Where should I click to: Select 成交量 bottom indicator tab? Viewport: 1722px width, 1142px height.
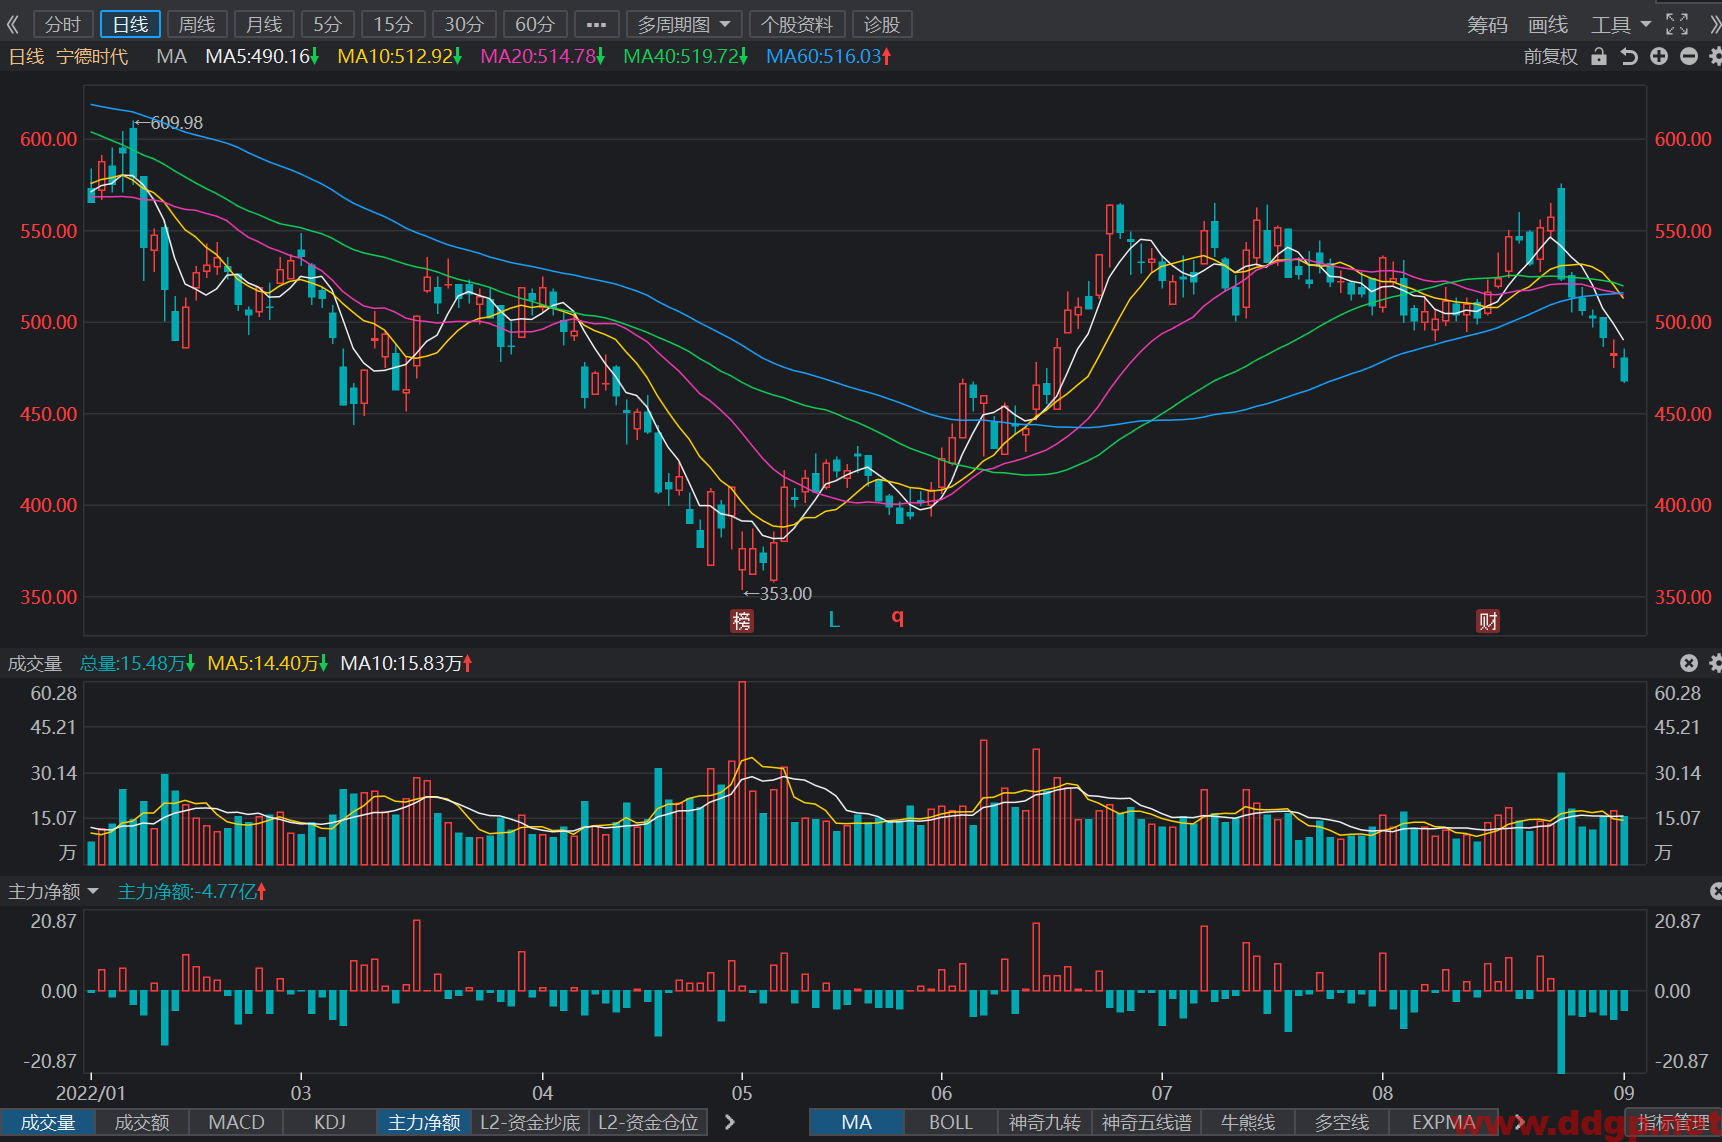(48, 1122)
